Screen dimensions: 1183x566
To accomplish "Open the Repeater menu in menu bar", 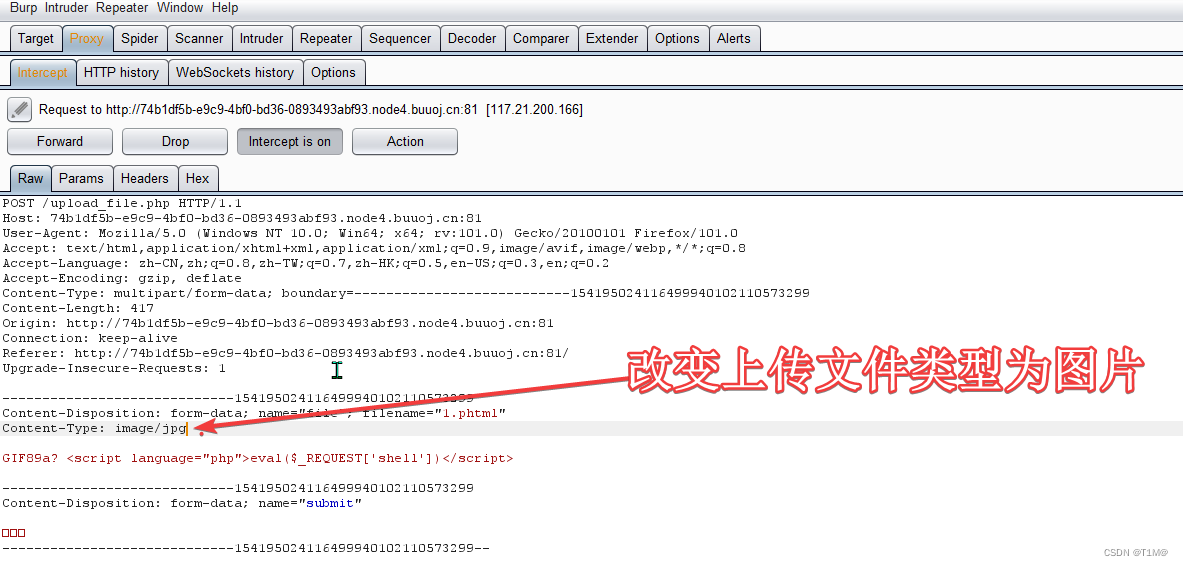I will (x=123, y=8).
